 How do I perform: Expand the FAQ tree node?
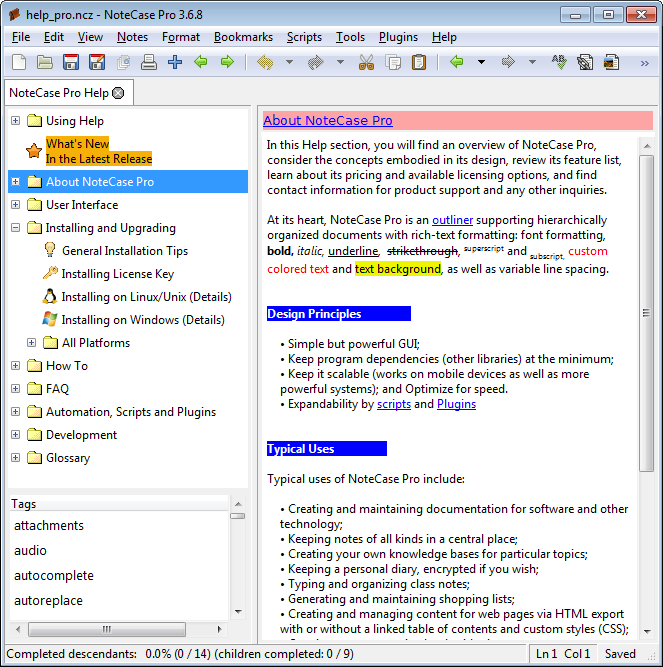pyautogui.click(x=15, y=389)
